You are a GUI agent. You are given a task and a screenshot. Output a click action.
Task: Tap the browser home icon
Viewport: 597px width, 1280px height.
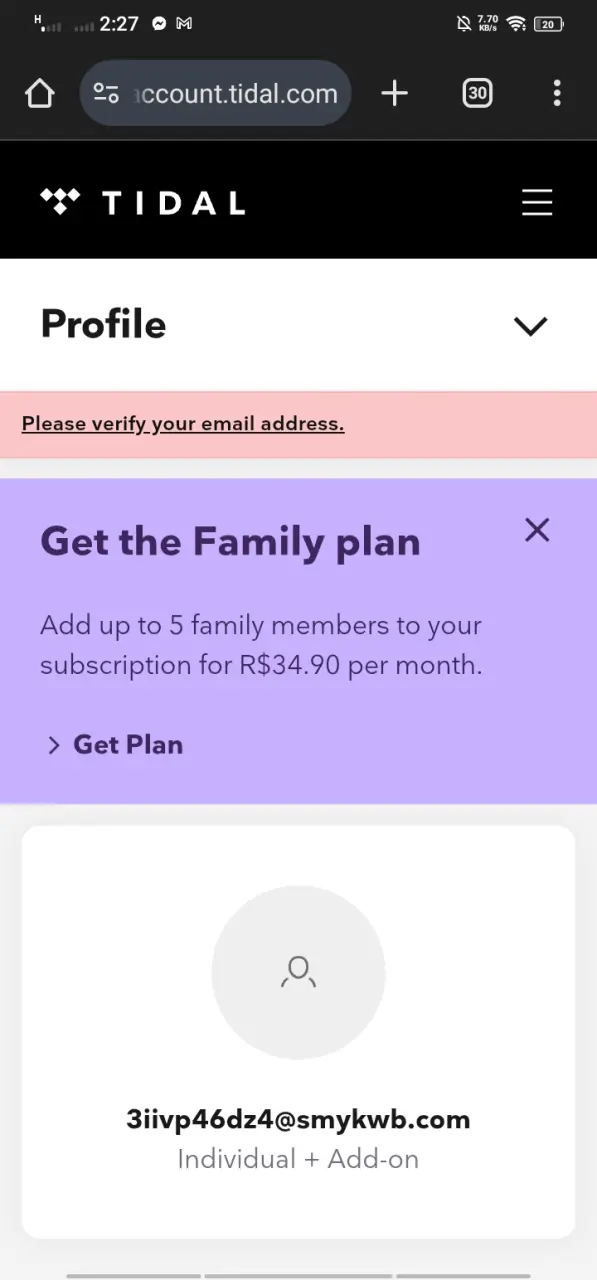click(x=39, y=94)
